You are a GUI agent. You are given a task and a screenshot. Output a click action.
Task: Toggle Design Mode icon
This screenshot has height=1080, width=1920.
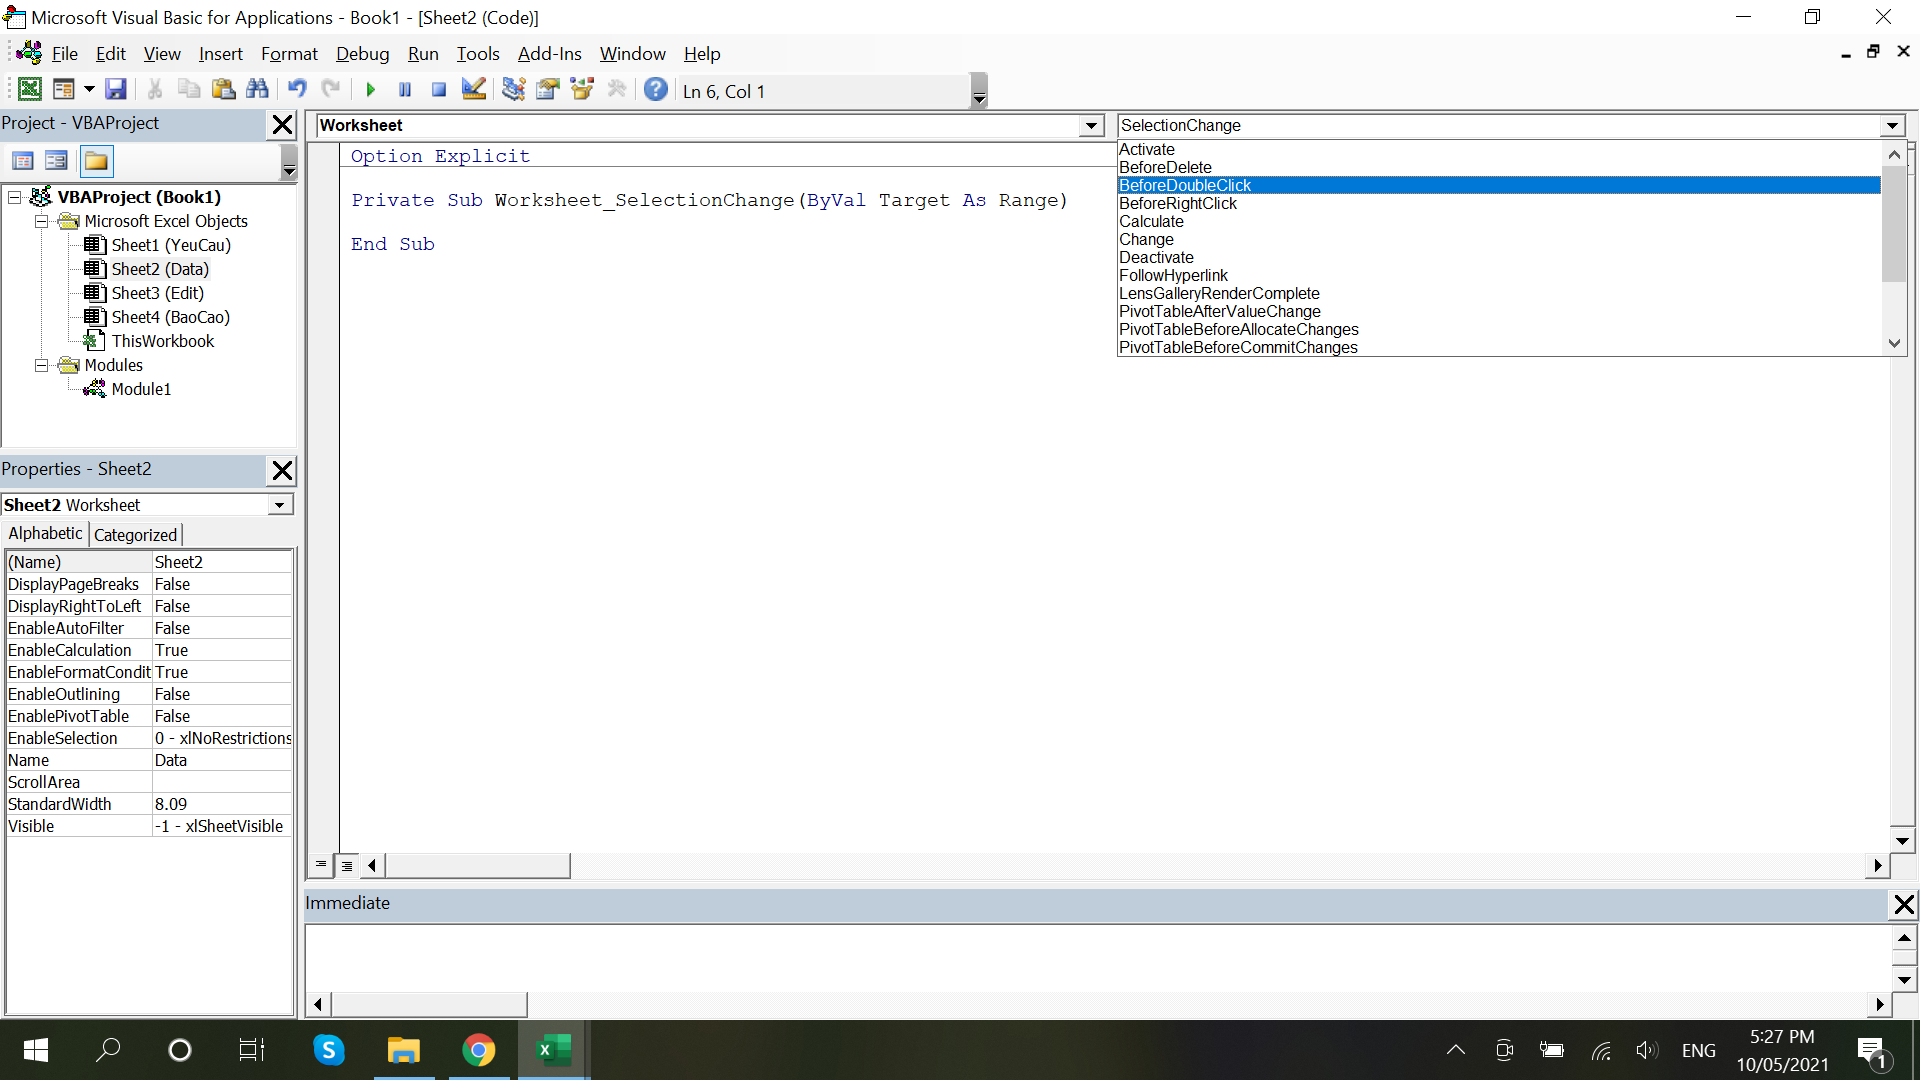tap(473, 90)
